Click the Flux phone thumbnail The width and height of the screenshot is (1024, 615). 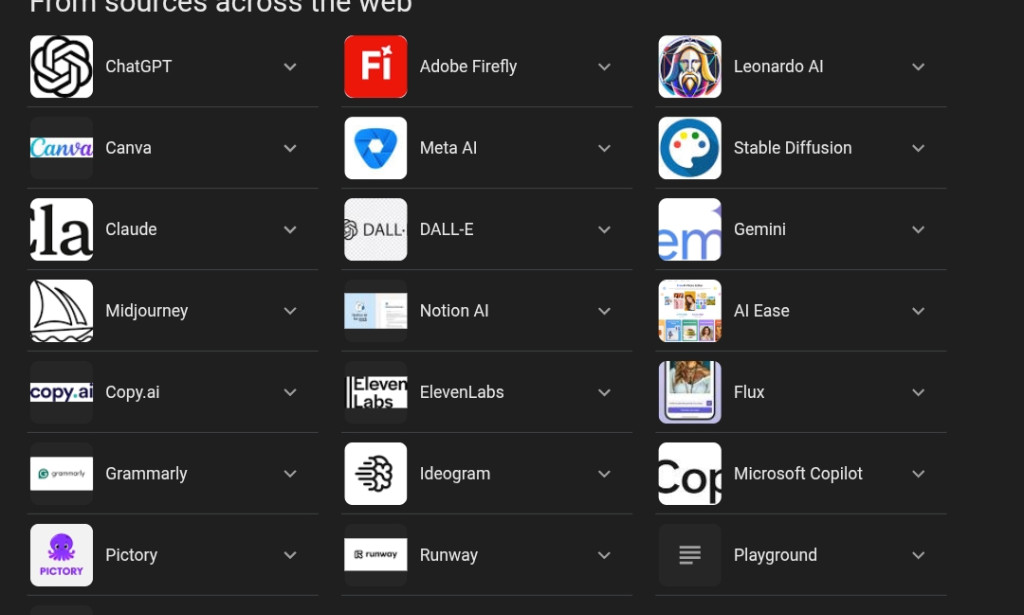tap(690, 392)
